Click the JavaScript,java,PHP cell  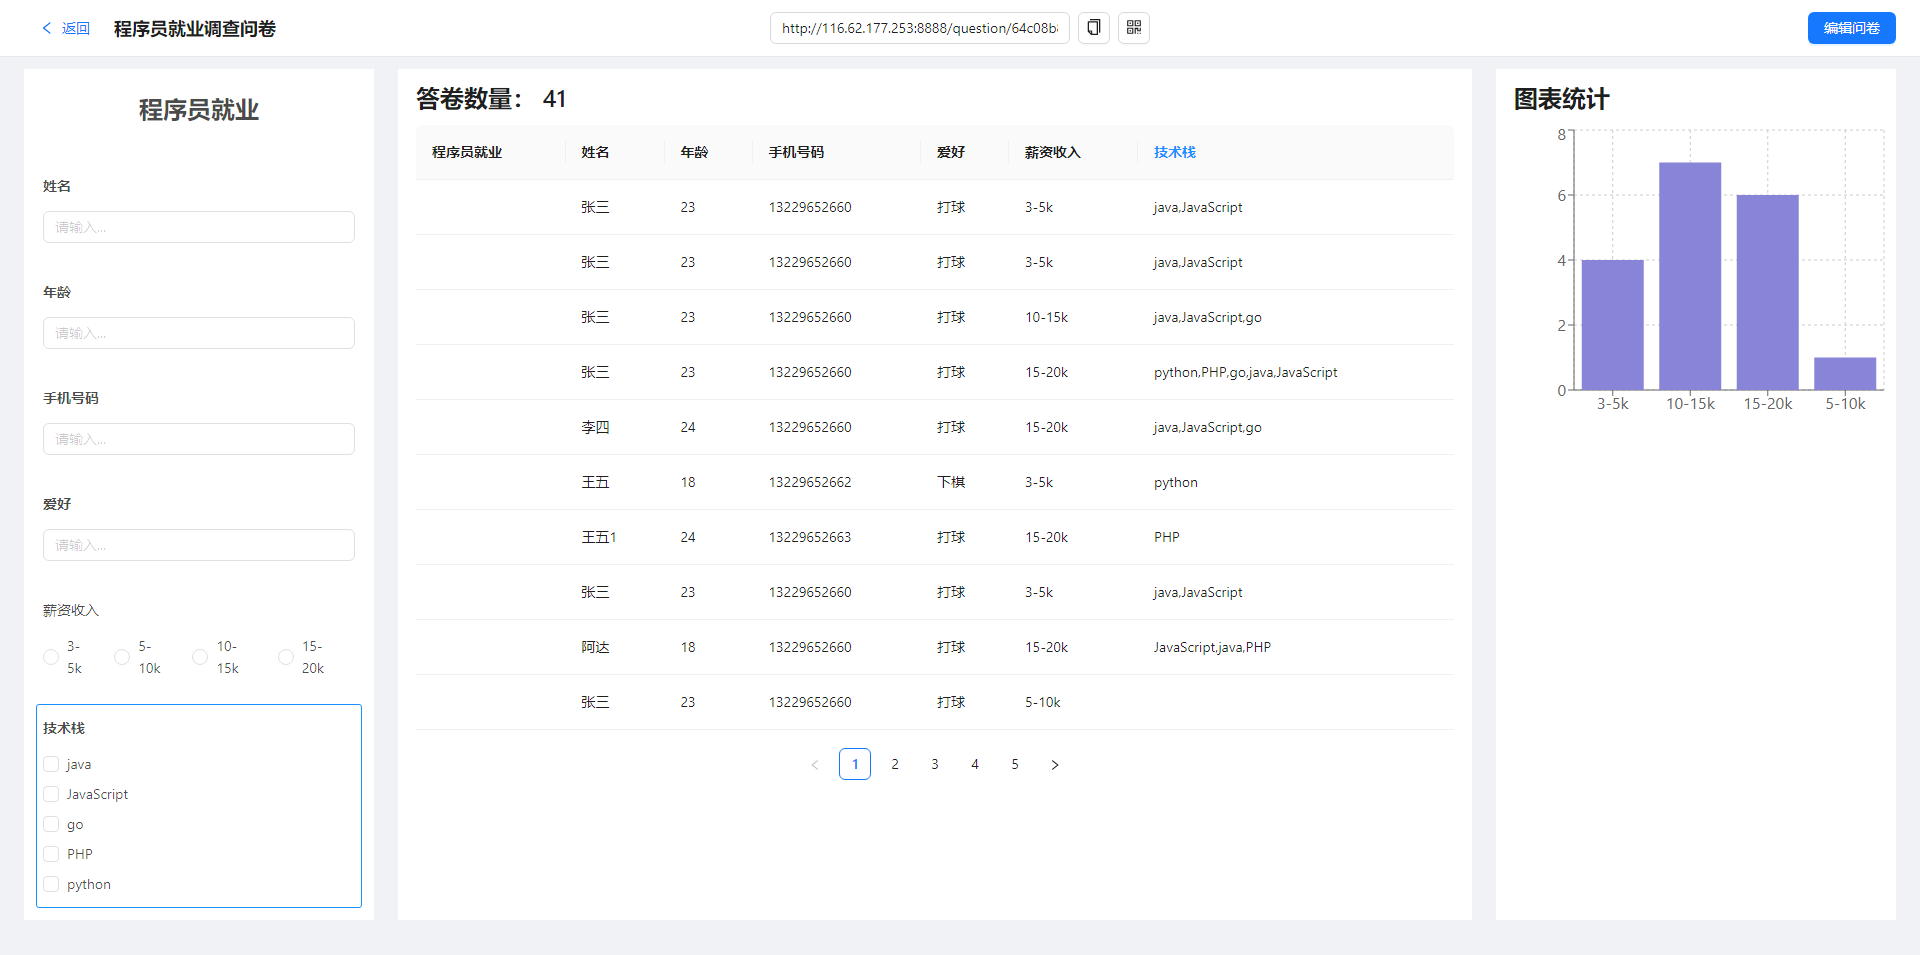pos(1212,647)
